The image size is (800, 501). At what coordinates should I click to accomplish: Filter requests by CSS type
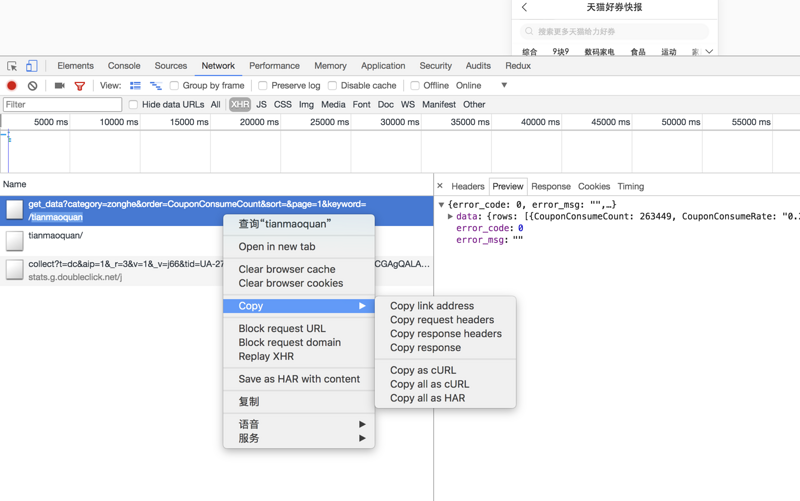click(x=283, y=105)
